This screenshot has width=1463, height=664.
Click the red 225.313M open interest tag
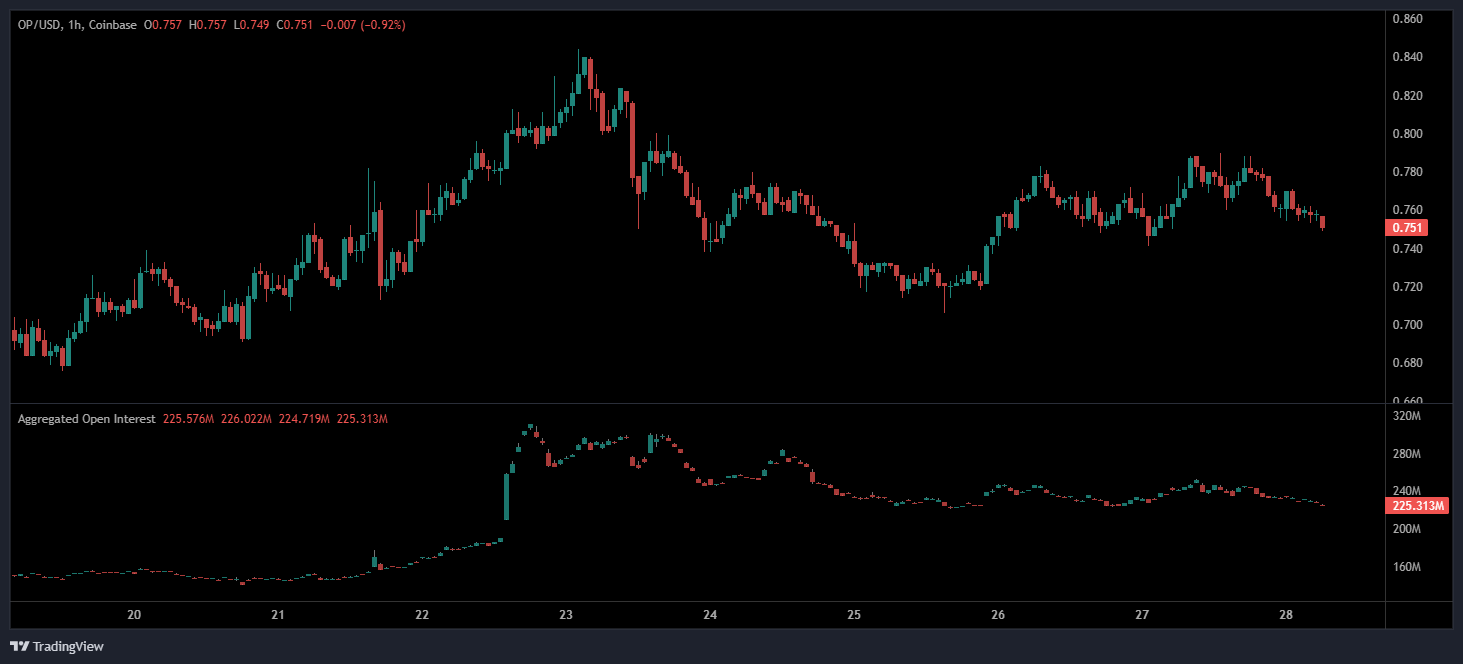pyautogui.click(x=1418, y=506)
